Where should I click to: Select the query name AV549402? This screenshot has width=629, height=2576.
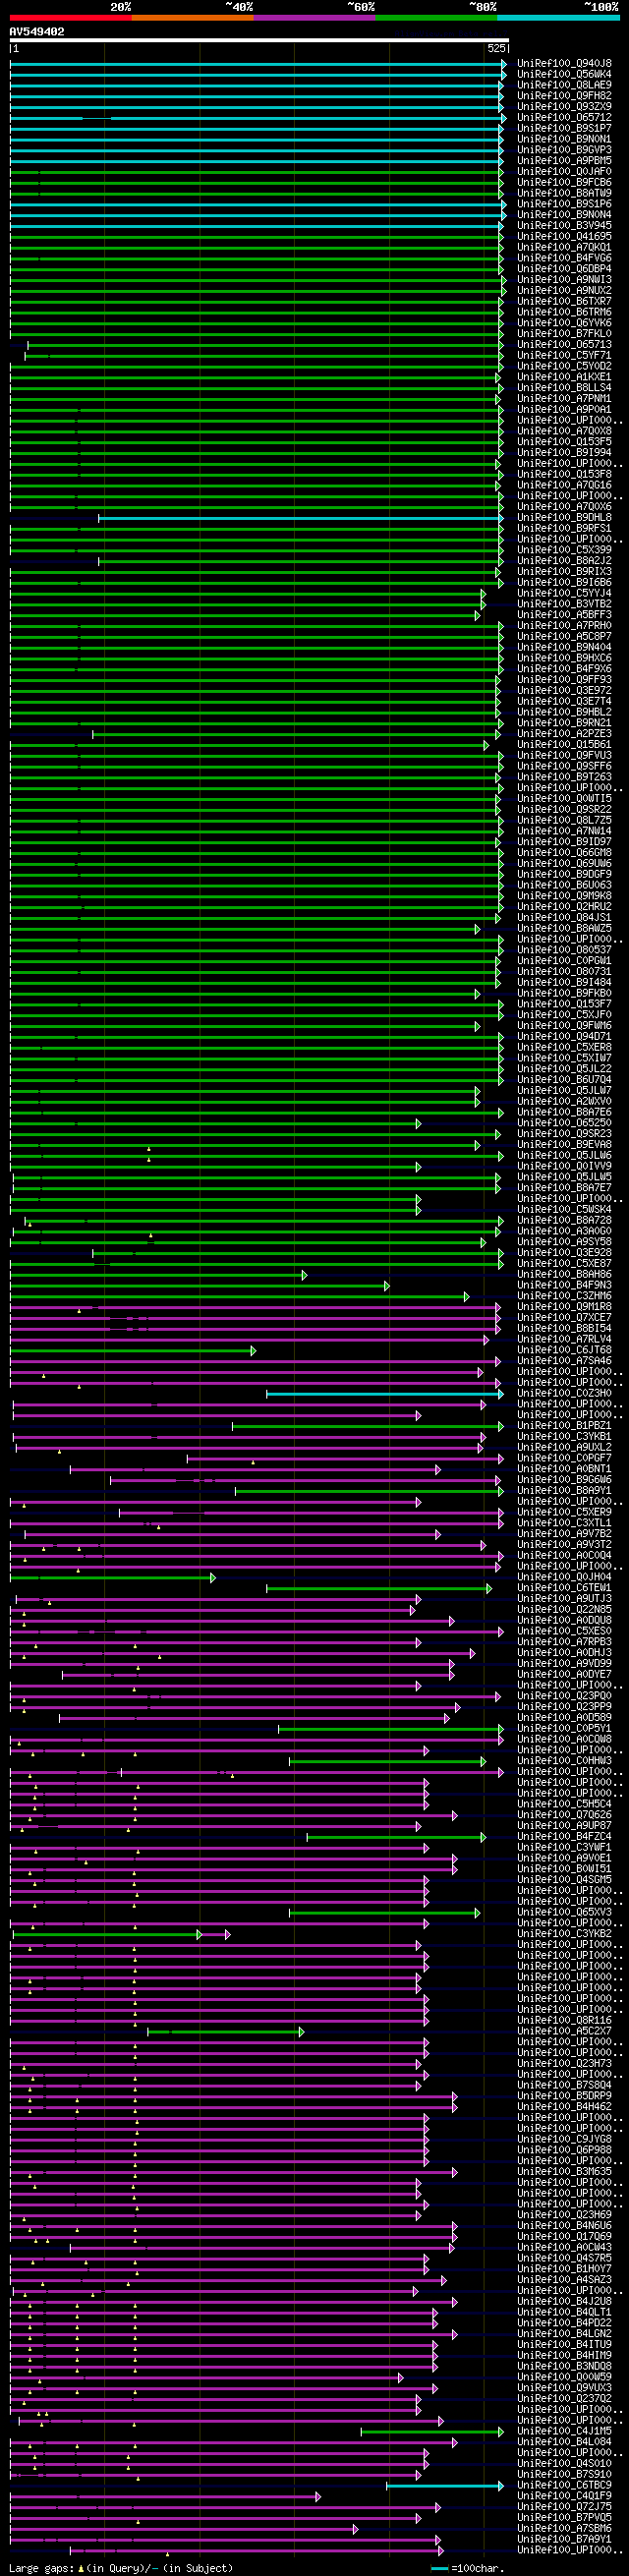point(37,32)
